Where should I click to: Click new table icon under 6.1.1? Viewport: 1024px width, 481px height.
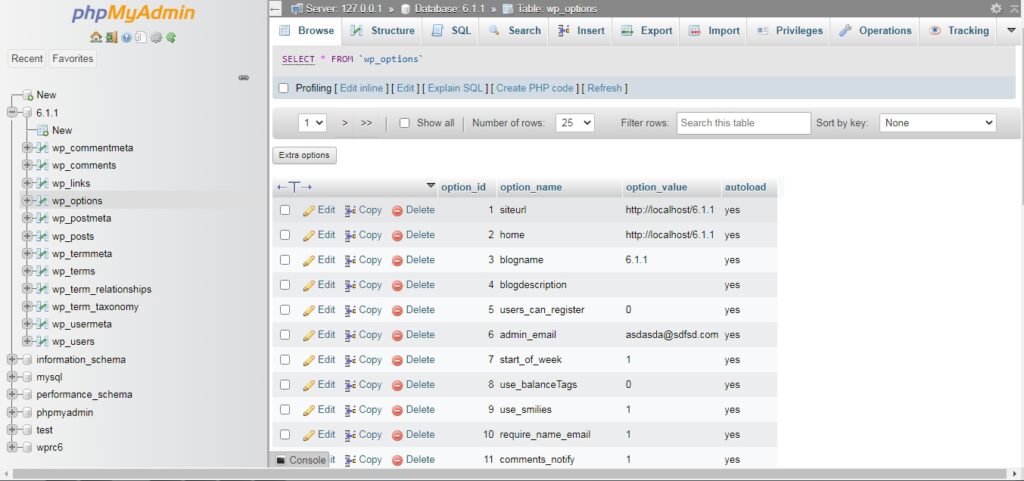[43, 131]
